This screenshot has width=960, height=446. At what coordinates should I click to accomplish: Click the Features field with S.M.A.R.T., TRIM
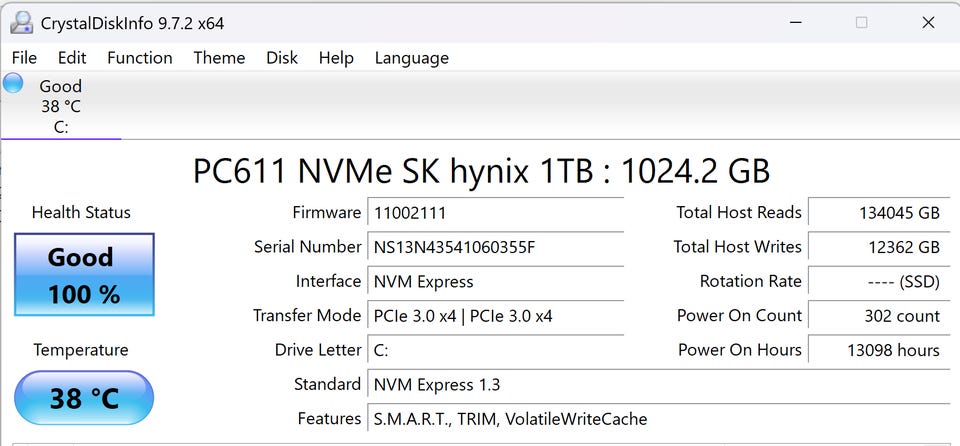pyautogui.click(x=658, y=419)
